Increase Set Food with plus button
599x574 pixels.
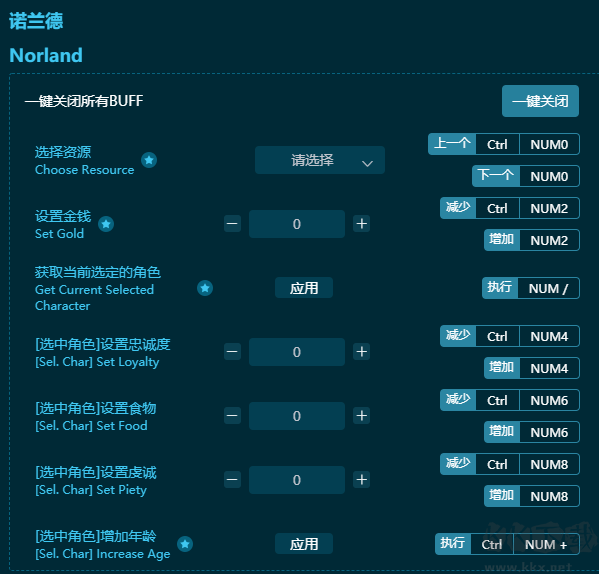[361, 416]
